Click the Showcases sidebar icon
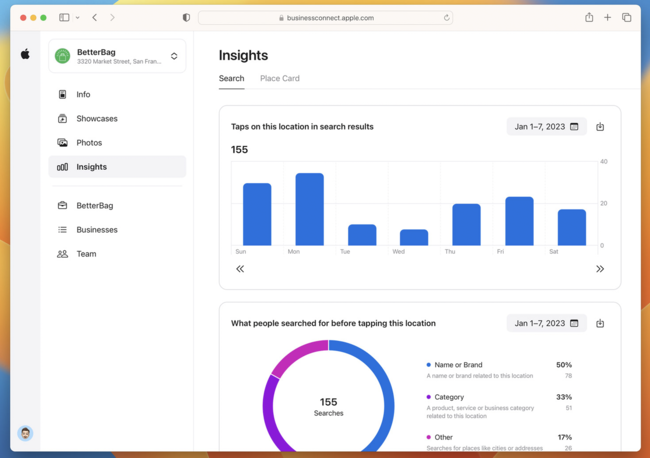 62,119
